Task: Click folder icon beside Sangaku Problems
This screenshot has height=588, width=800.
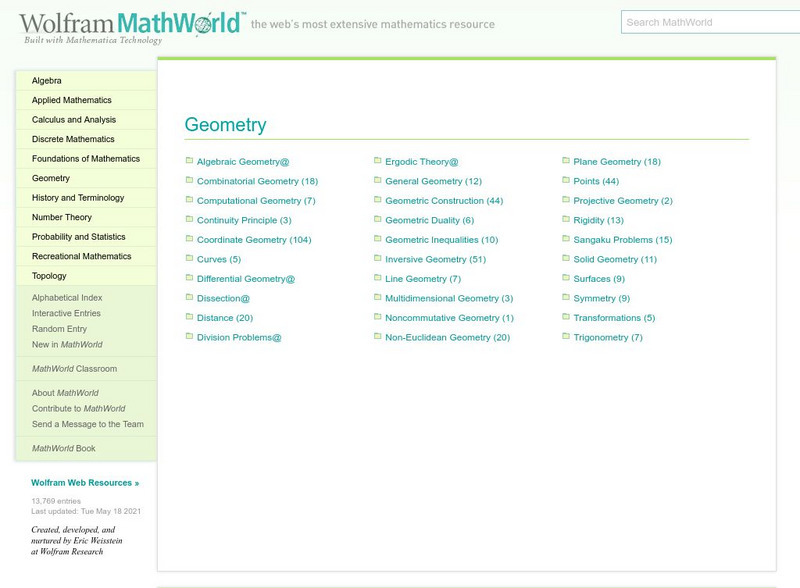Action: [x=566, y=238]
